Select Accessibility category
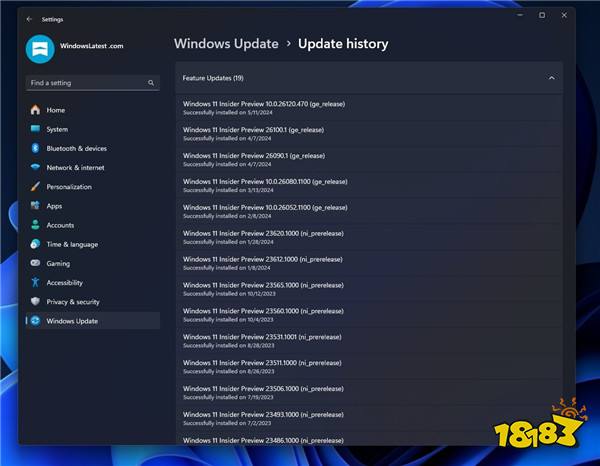The height and width of the screenshot is (466, 600). click(x=93, y=282)
